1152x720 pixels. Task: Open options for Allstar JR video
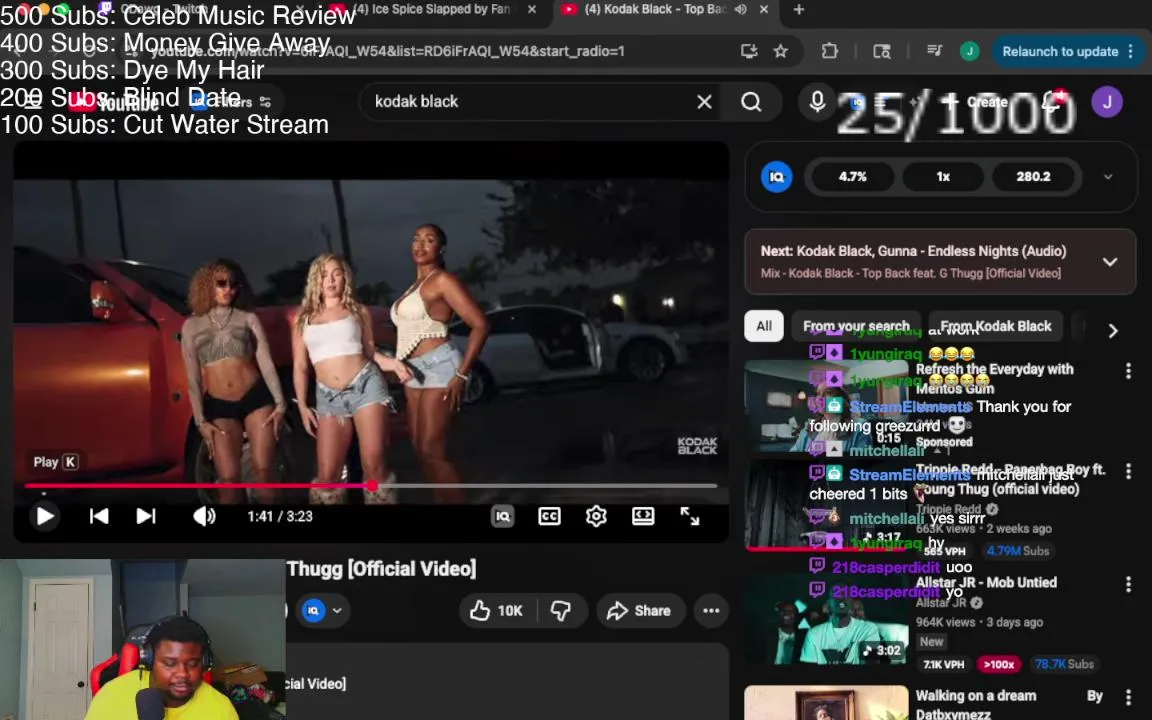point(1128,584)
